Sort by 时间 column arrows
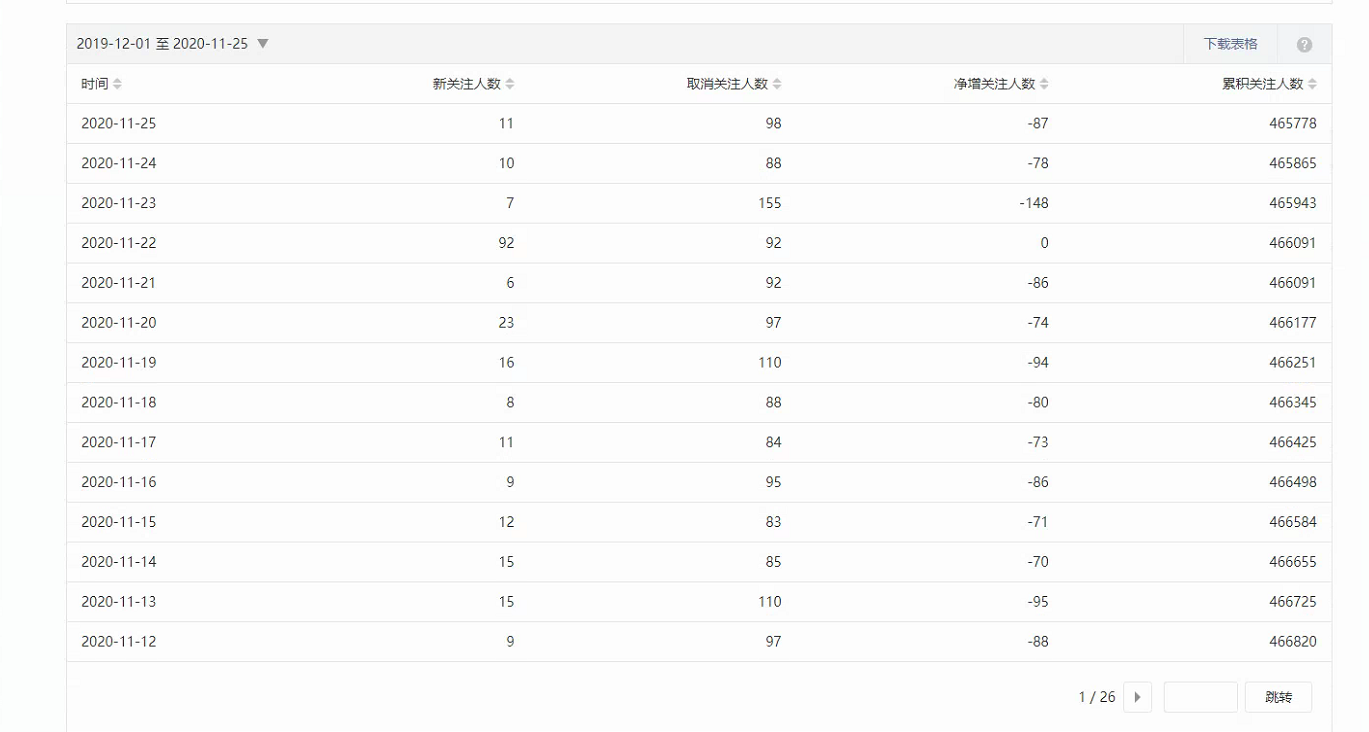This screenshot has width=1369, height=732. click(118, 84)
